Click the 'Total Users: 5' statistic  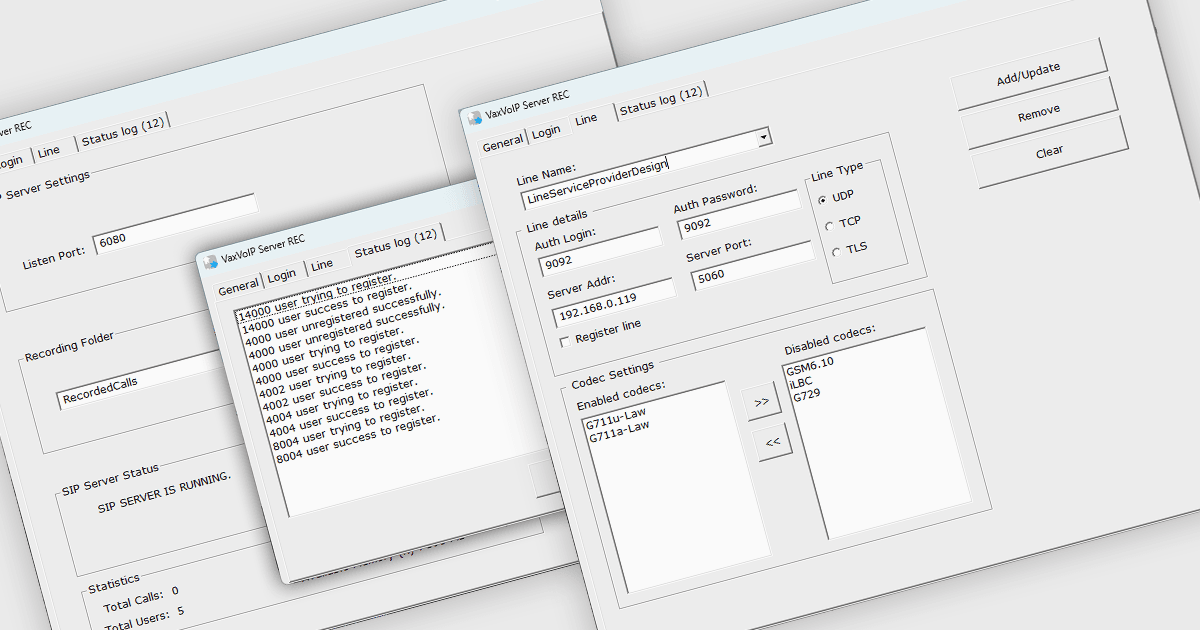pyautogui.click(x=145, y=617)
